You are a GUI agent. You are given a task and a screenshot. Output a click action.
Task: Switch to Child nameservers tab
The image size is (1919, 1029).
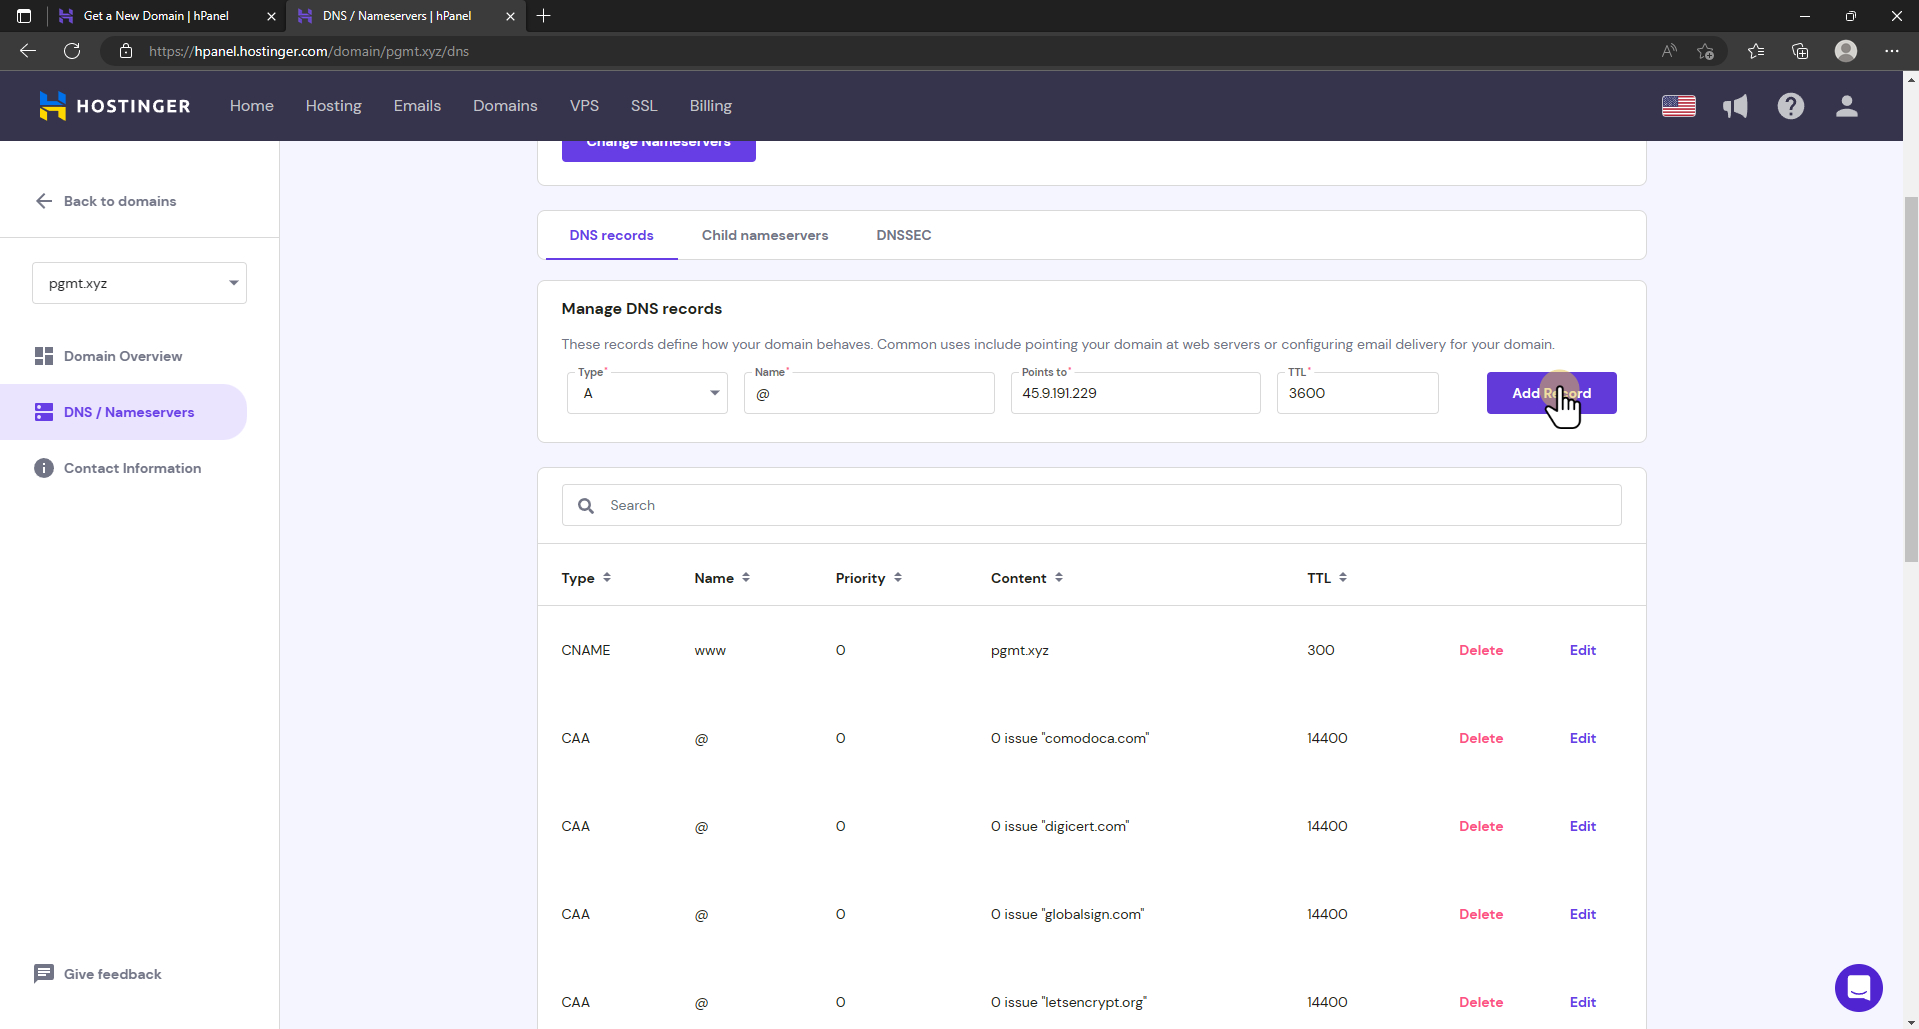[x=765, y=235]
